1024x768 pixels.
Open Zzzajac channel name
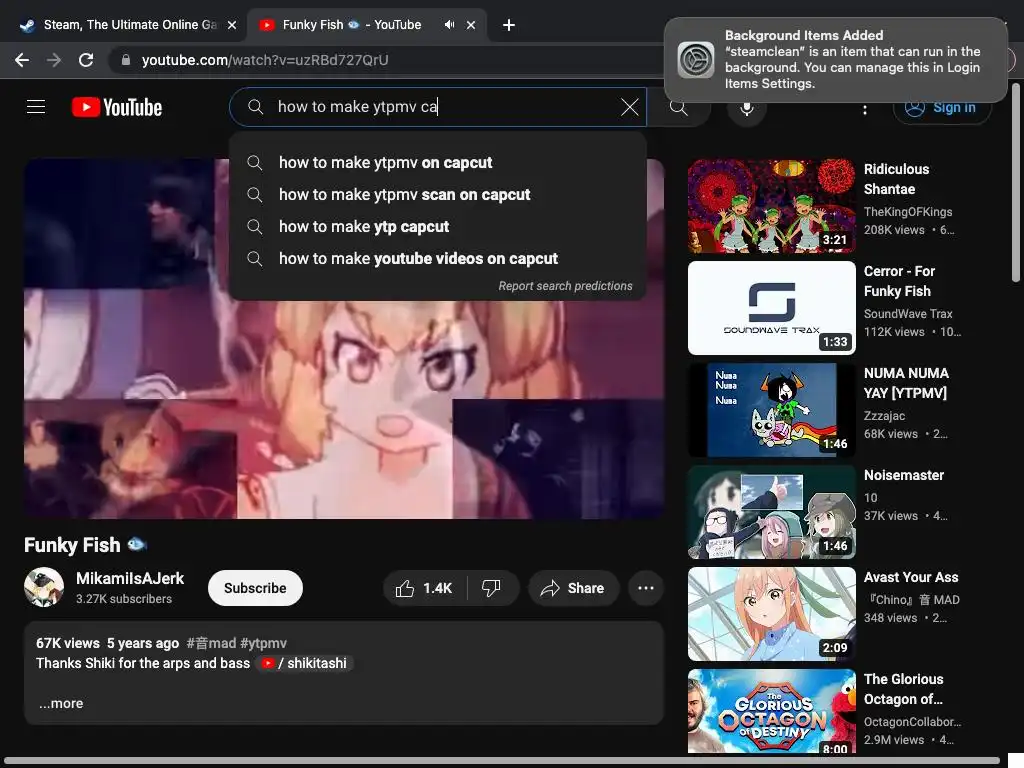(884, 415)
